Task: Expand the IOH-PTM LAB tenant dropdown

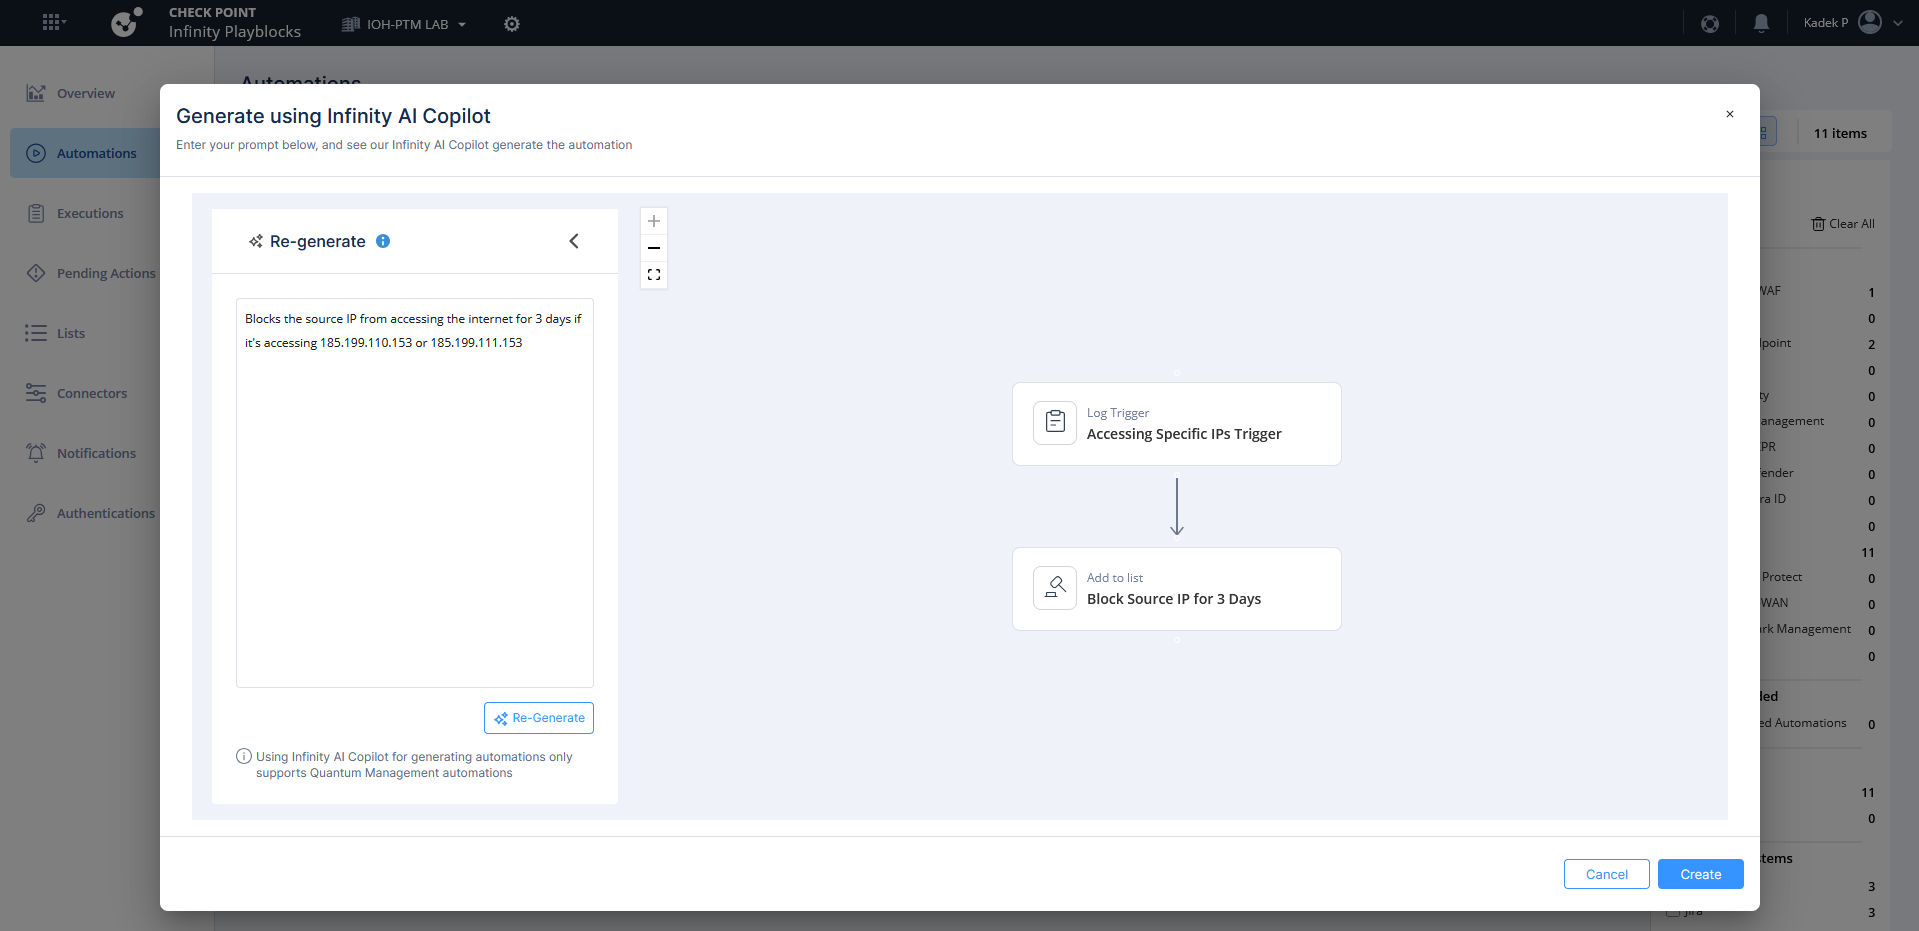Action: point(405,24)
